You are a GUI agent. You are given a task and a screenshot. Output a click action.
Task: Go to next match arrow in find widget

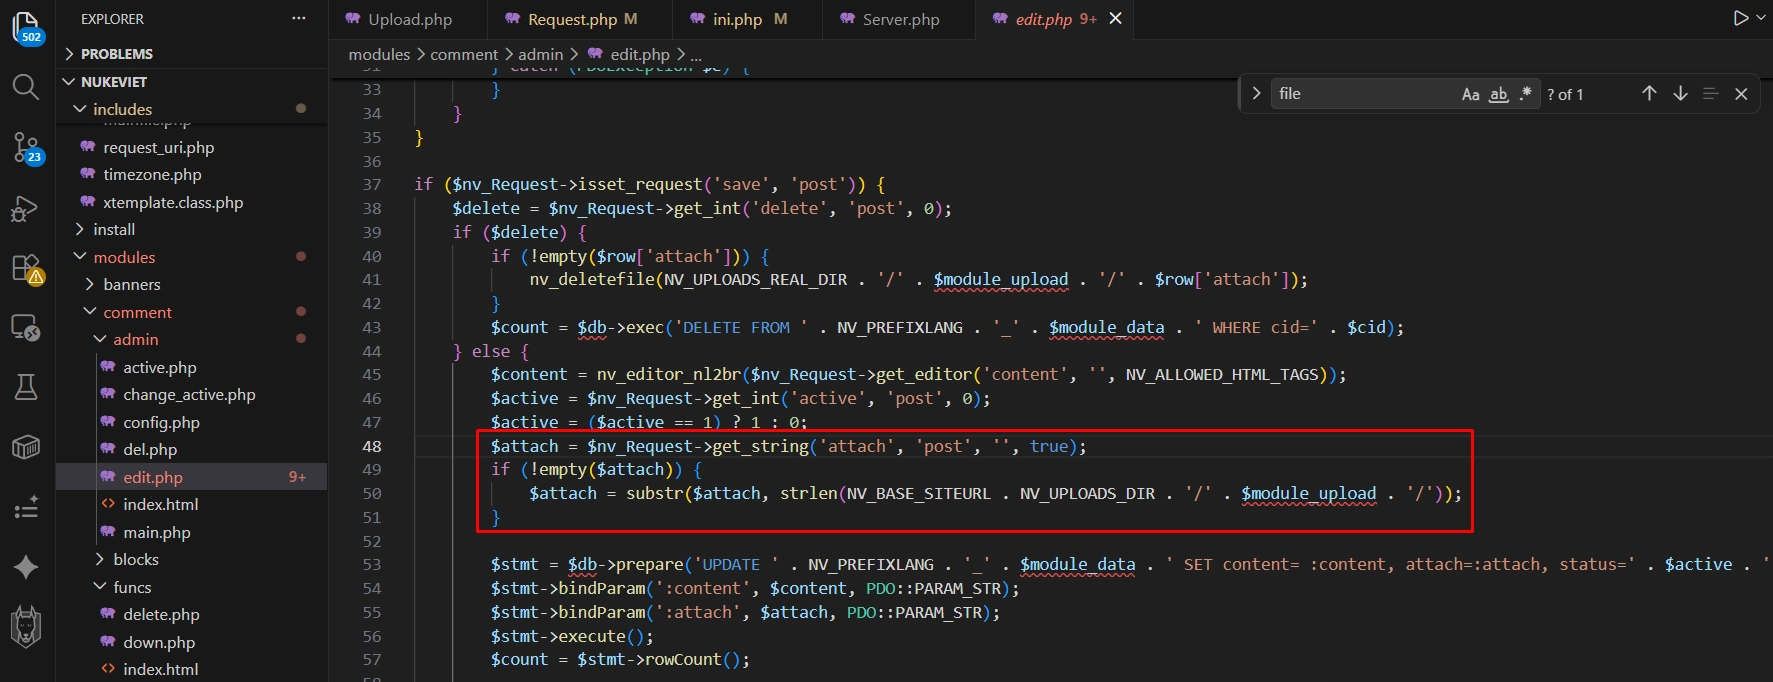tap(1680, 93)
